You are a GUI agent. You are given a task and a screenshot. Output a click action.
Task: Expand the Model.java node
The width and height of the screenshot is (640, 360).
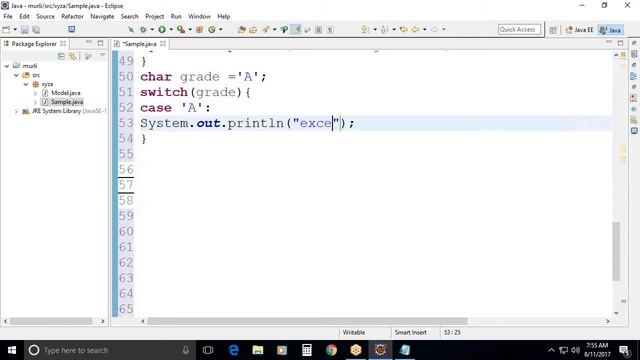click(x=35, y=93)
